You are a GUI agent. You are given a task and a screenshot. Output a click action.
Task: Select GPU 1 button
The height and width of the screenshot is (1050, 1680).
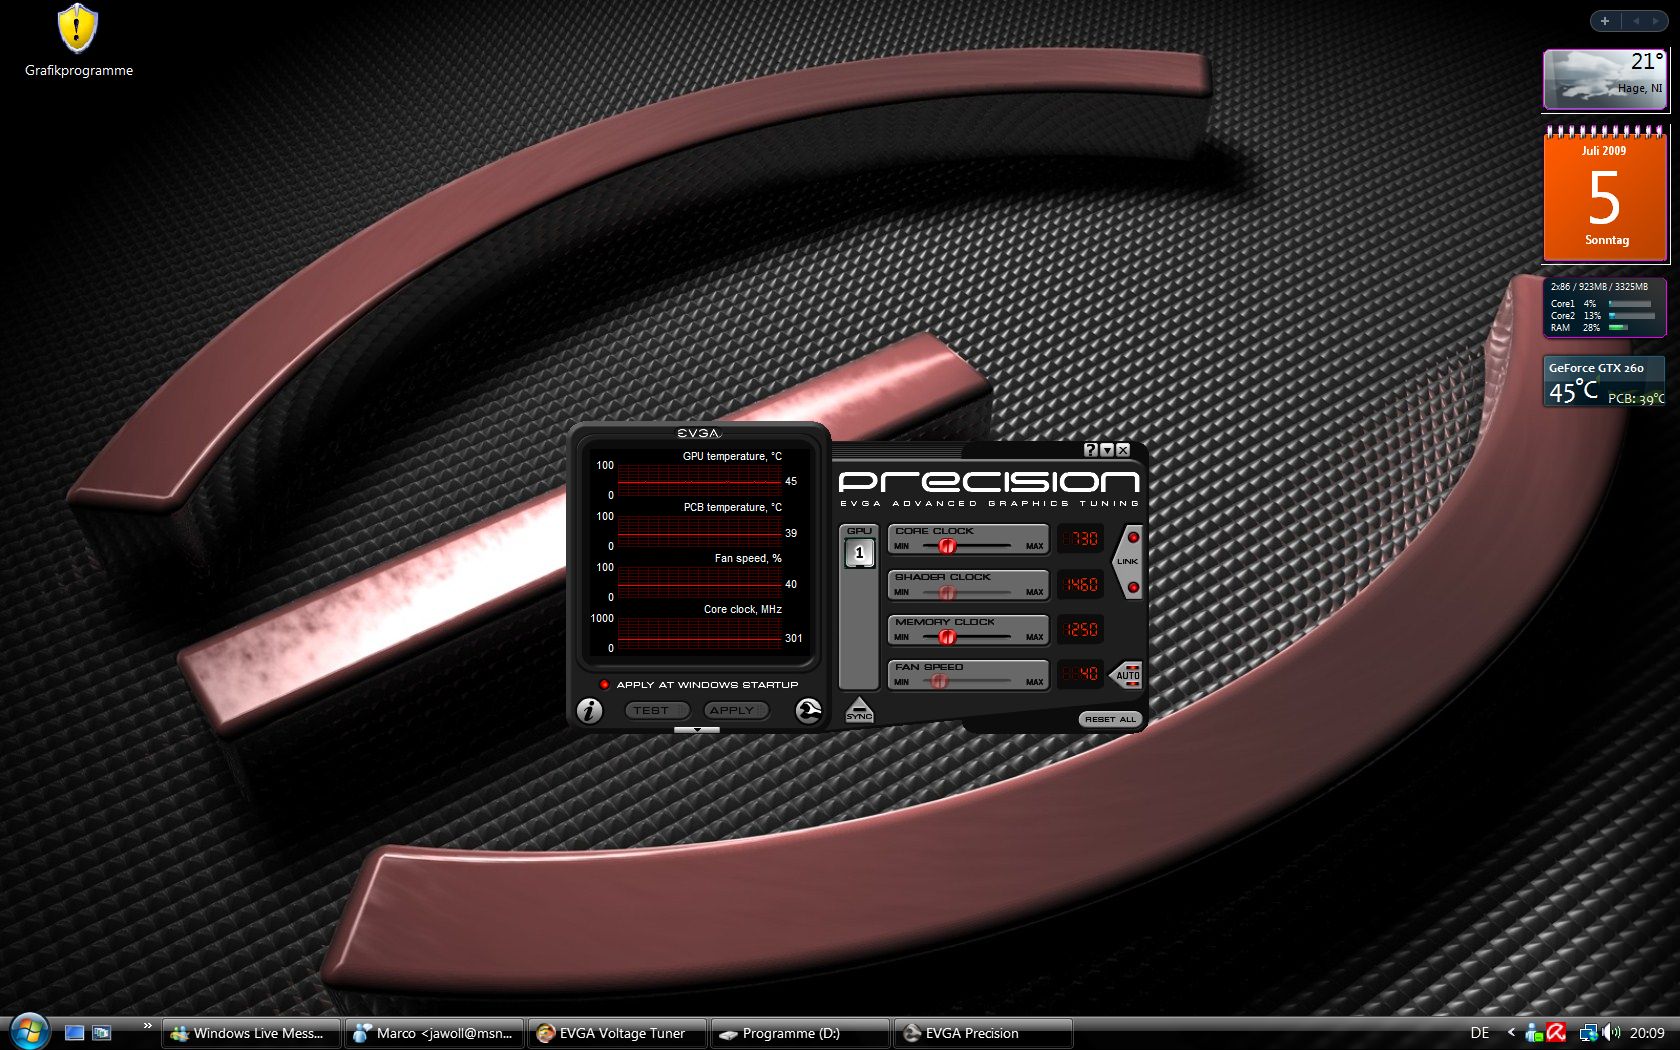[859, 552]
